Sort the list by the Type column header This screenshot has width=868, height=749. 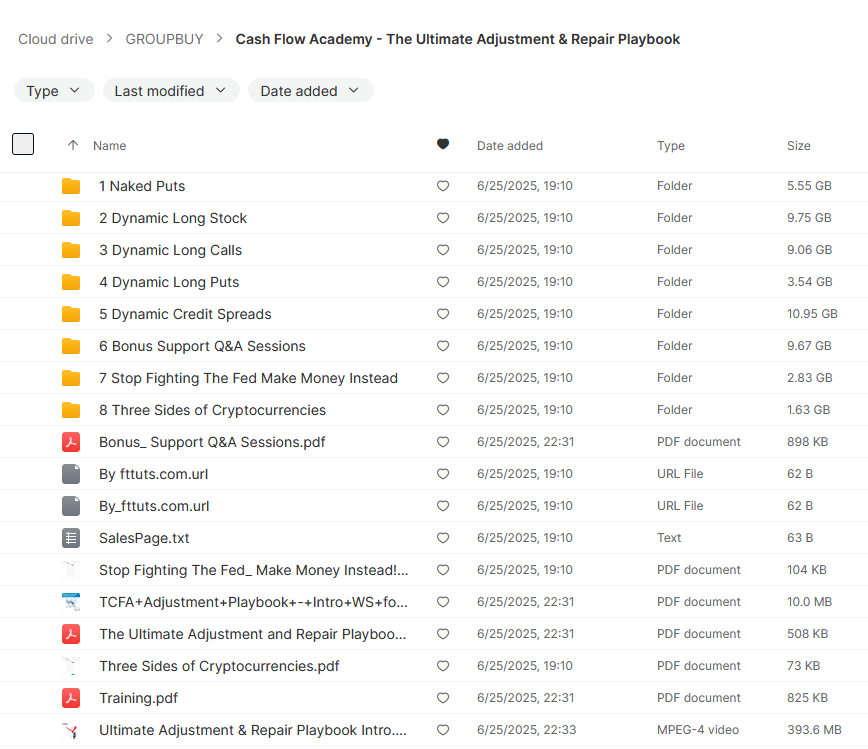pos(671,146)
